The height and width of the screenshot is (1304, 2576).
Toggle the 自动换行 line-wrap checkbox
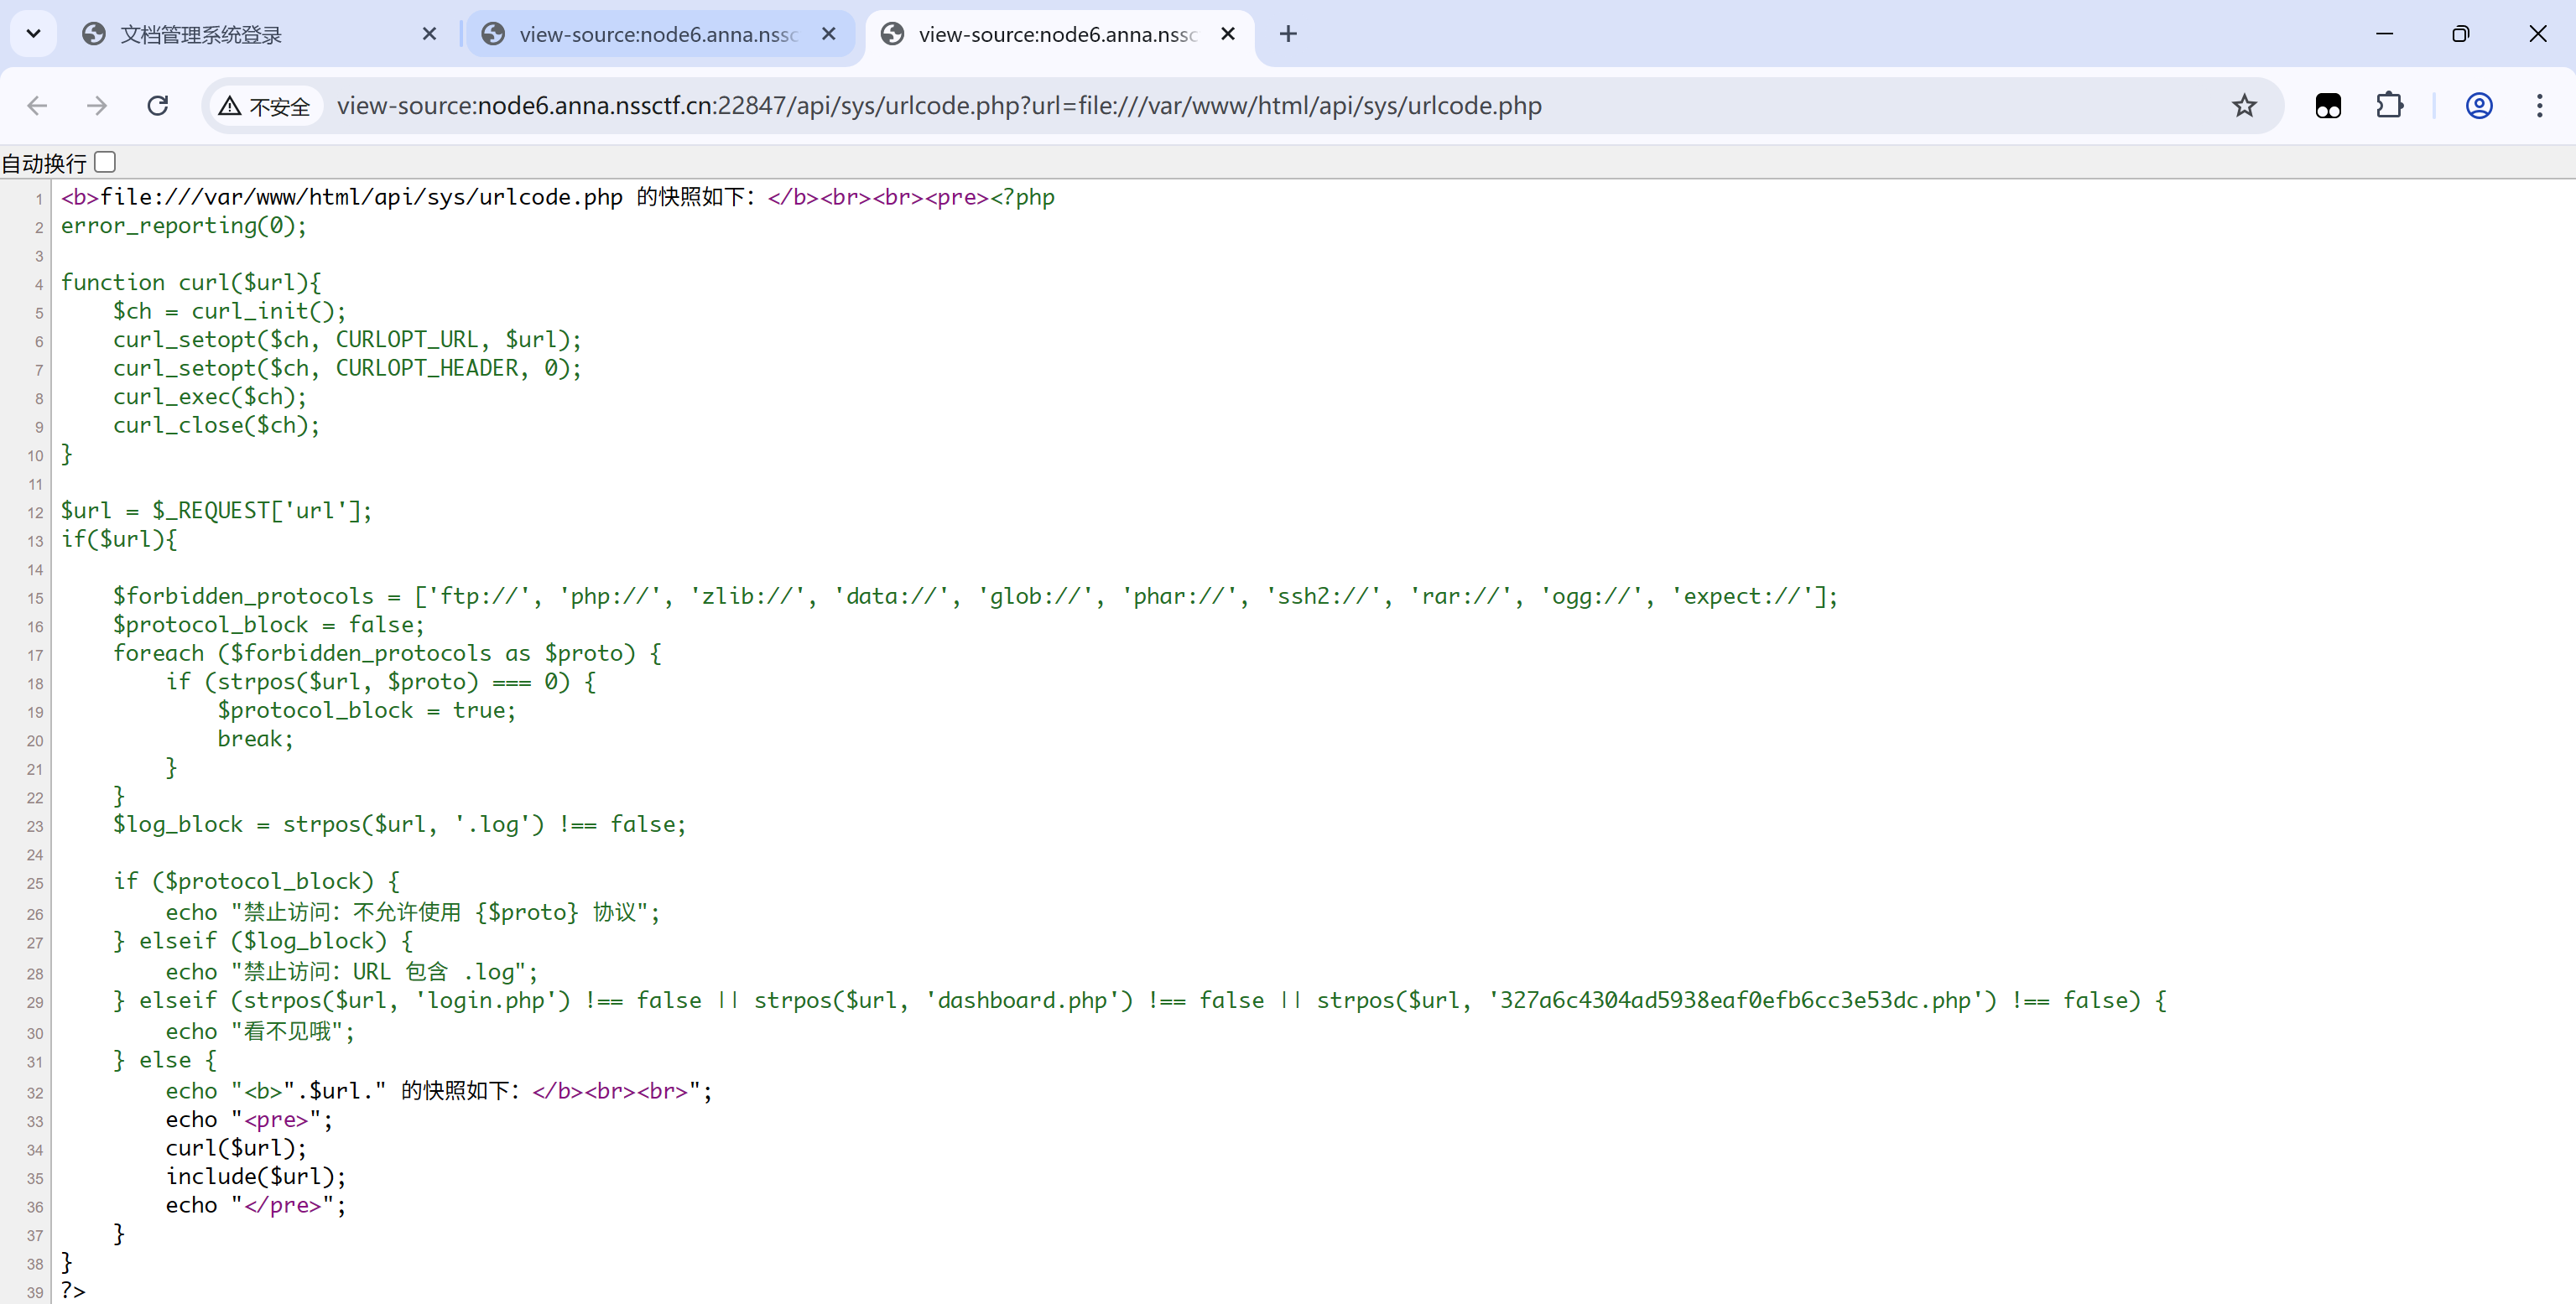click(x=106, y=162)
